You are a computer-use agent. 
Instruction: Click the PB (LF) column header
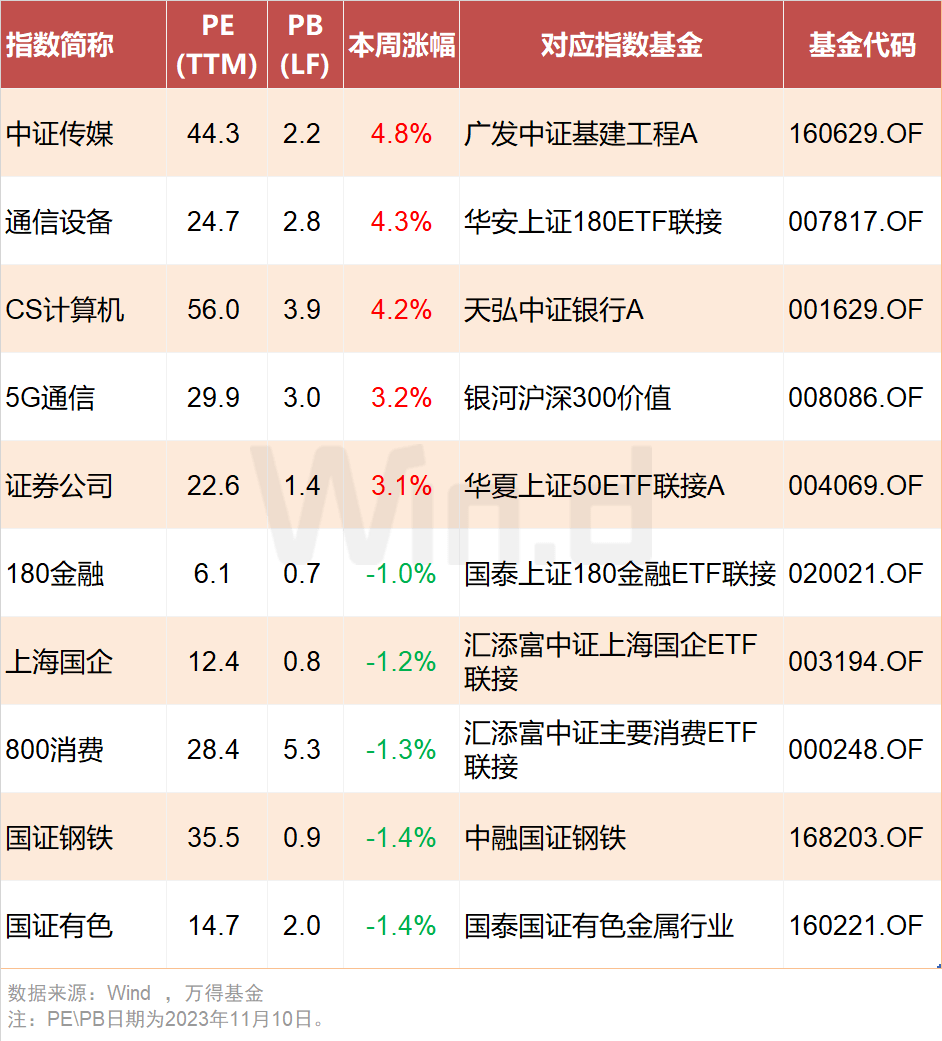[x=305, y=45]
